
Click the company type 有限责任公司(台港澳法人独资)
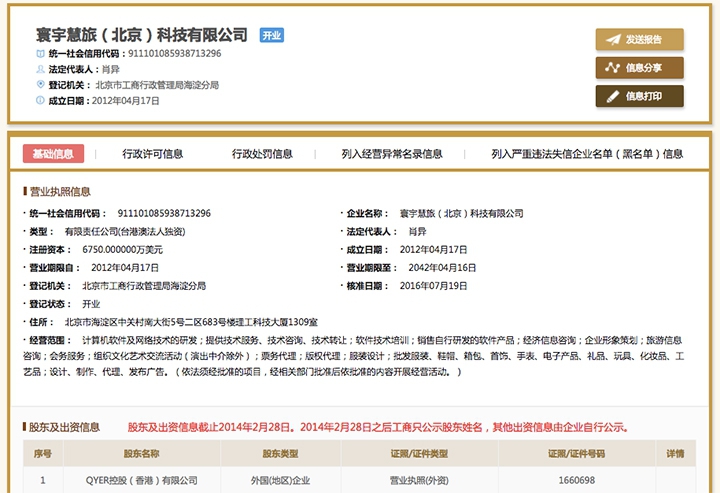click(125, 231)
